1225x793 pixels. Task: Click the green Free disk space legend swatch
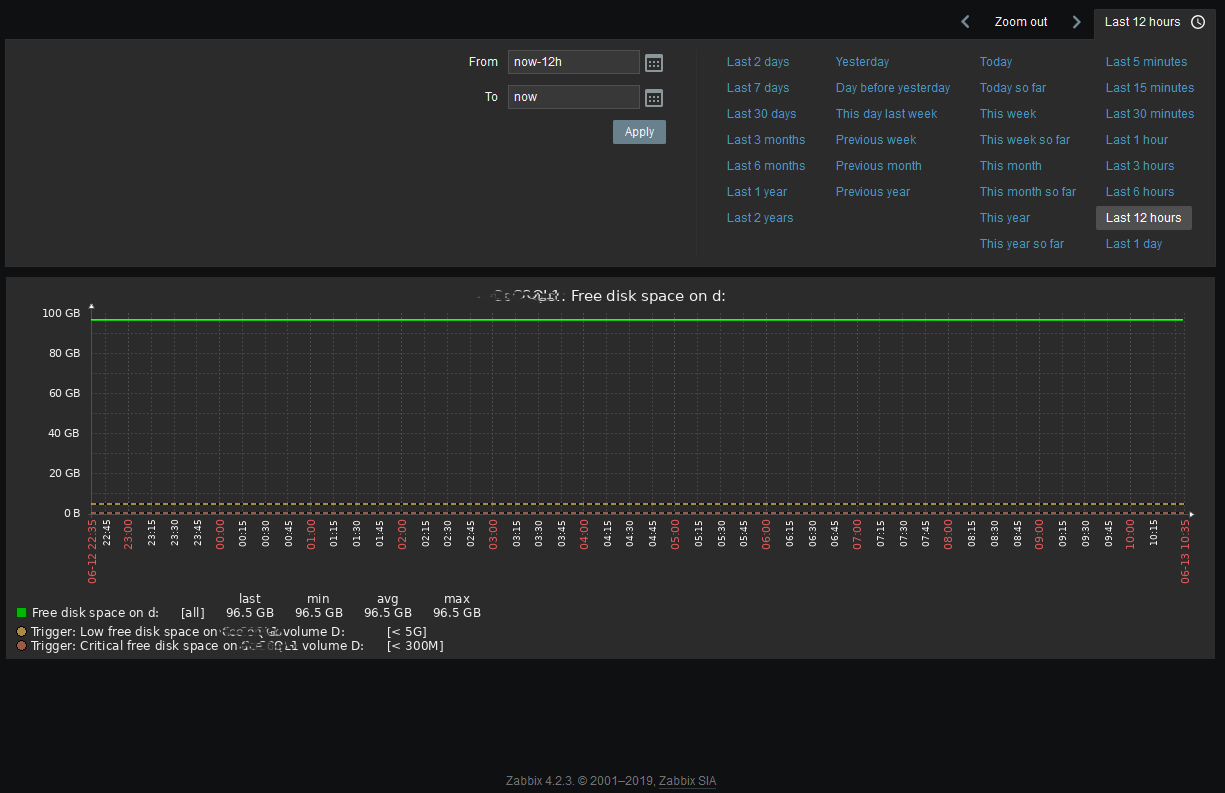click(x=21, y=613)
